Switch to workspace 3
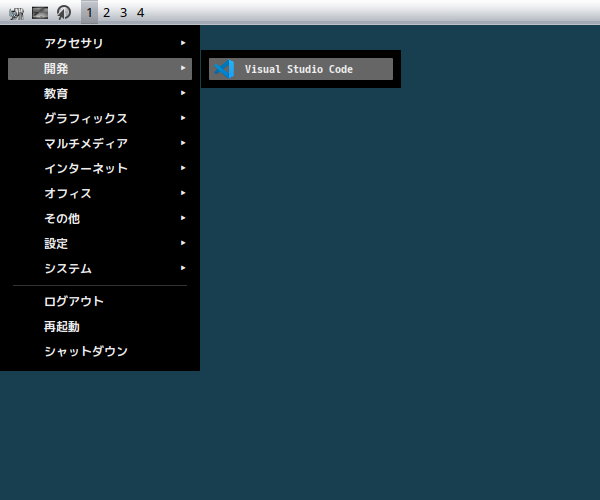The height and width of the screenshot is (500, 600). point(123,13)
